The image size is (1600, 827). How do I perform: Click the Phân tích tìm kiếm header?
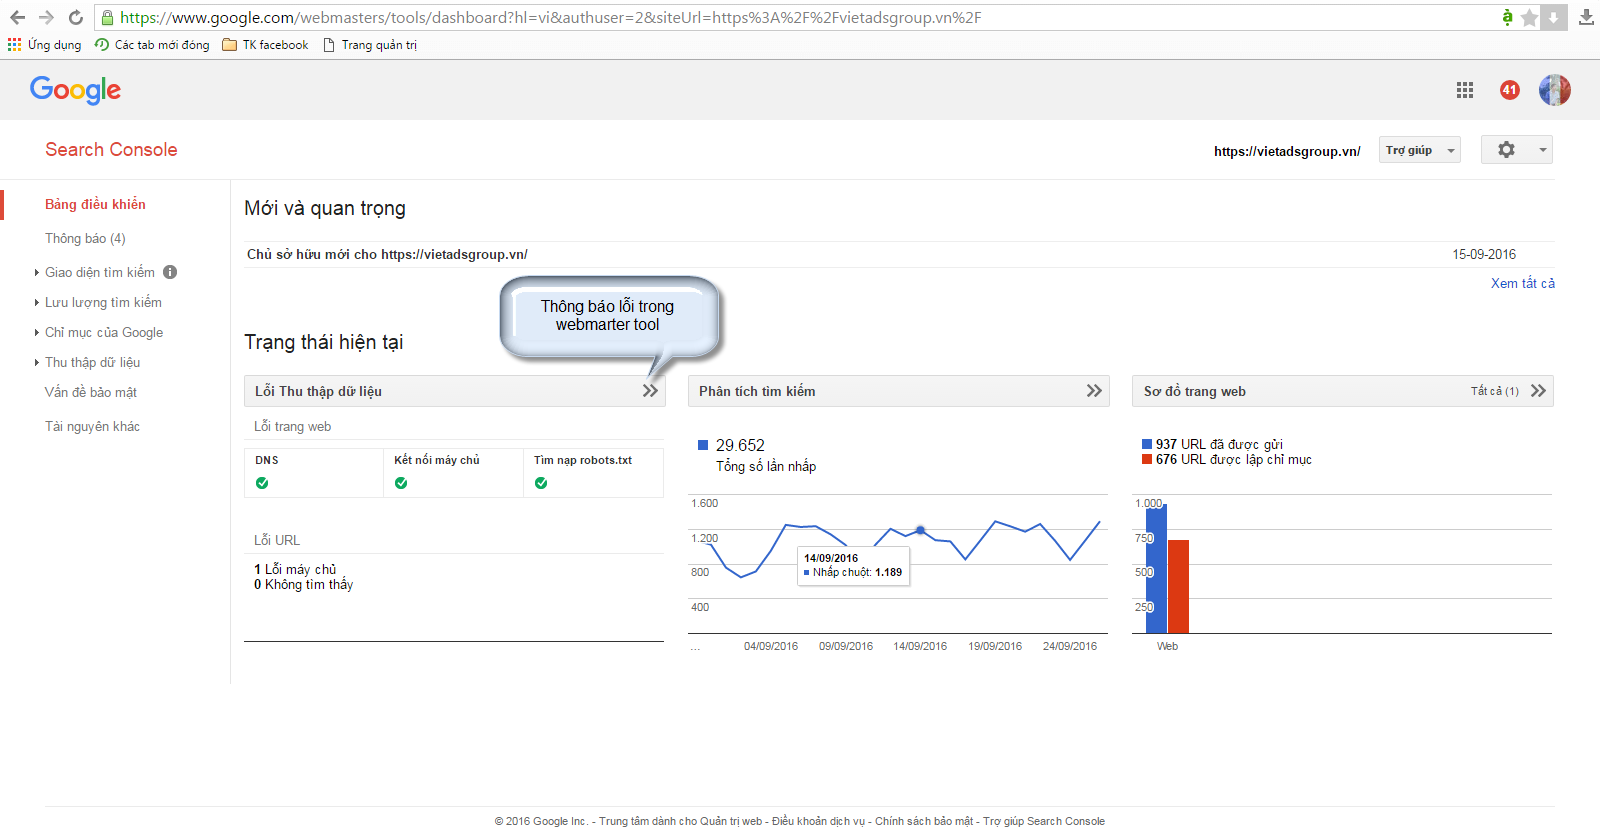pyautogui.click(x=757, y=391)
